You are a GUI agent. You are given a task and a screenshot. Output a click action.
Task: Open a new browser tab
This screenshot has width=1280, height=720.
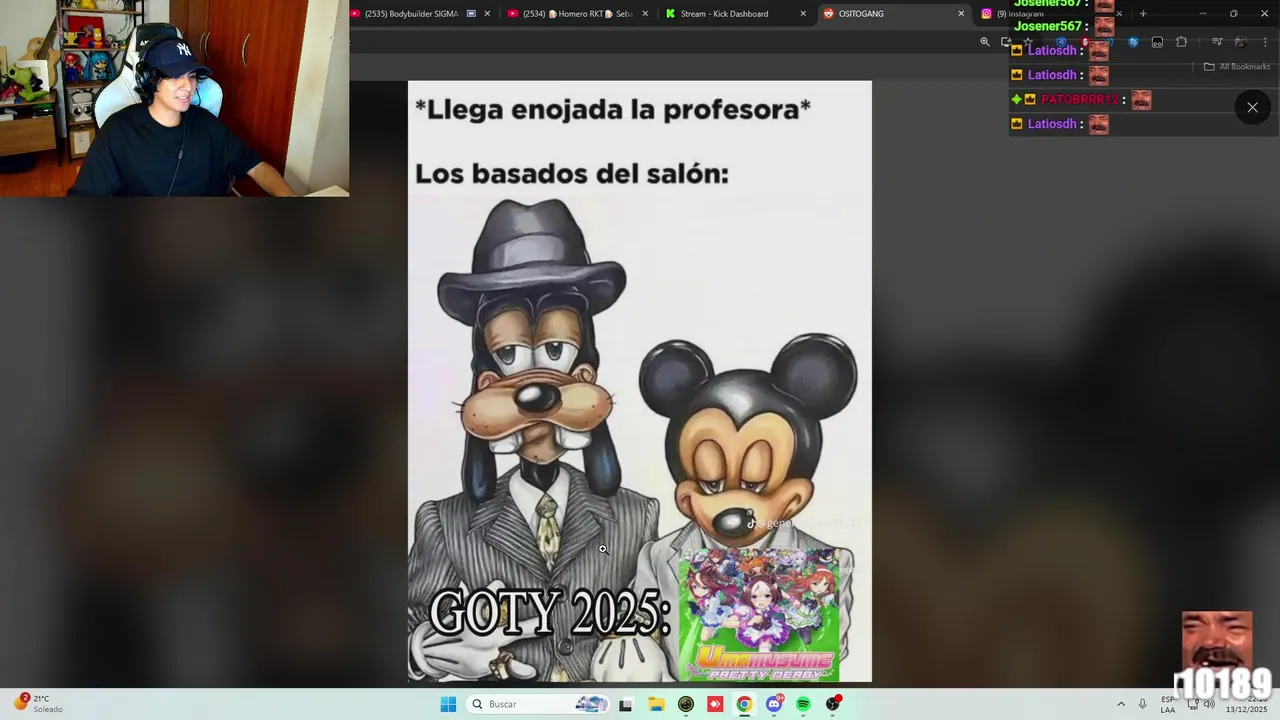(1143, 14)
